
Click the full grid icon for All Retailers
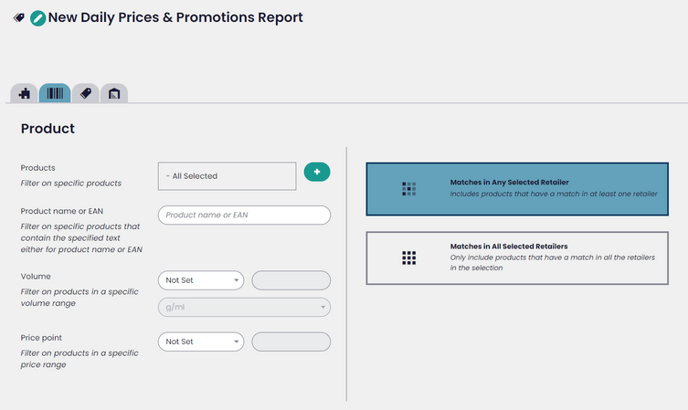[x=409, y=258]
